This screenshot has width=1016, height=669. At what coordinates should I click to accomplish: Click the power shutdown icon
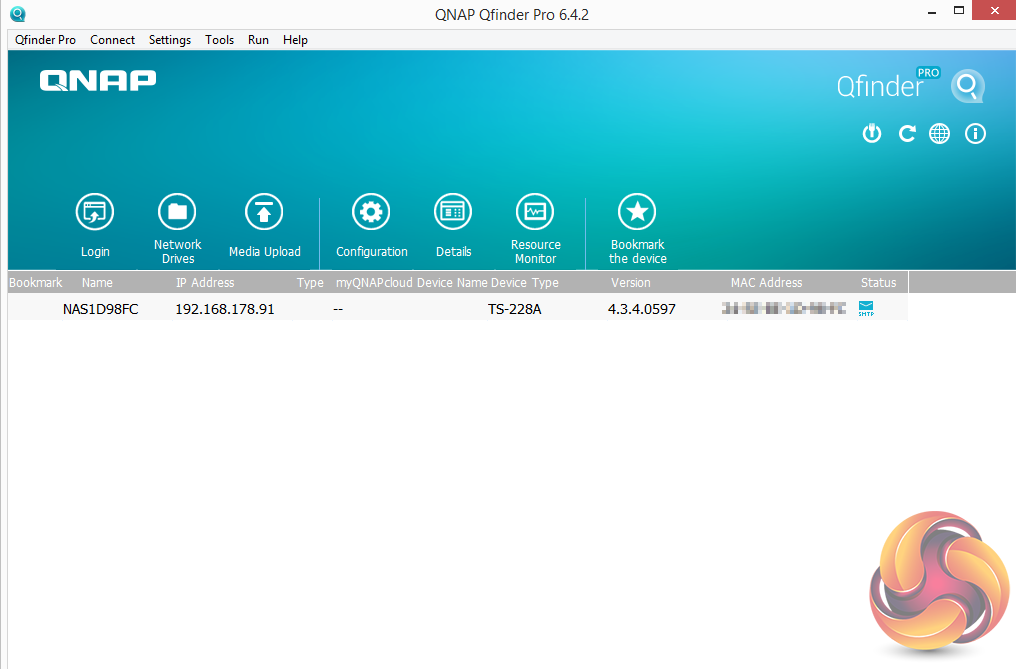pos(872,134)
